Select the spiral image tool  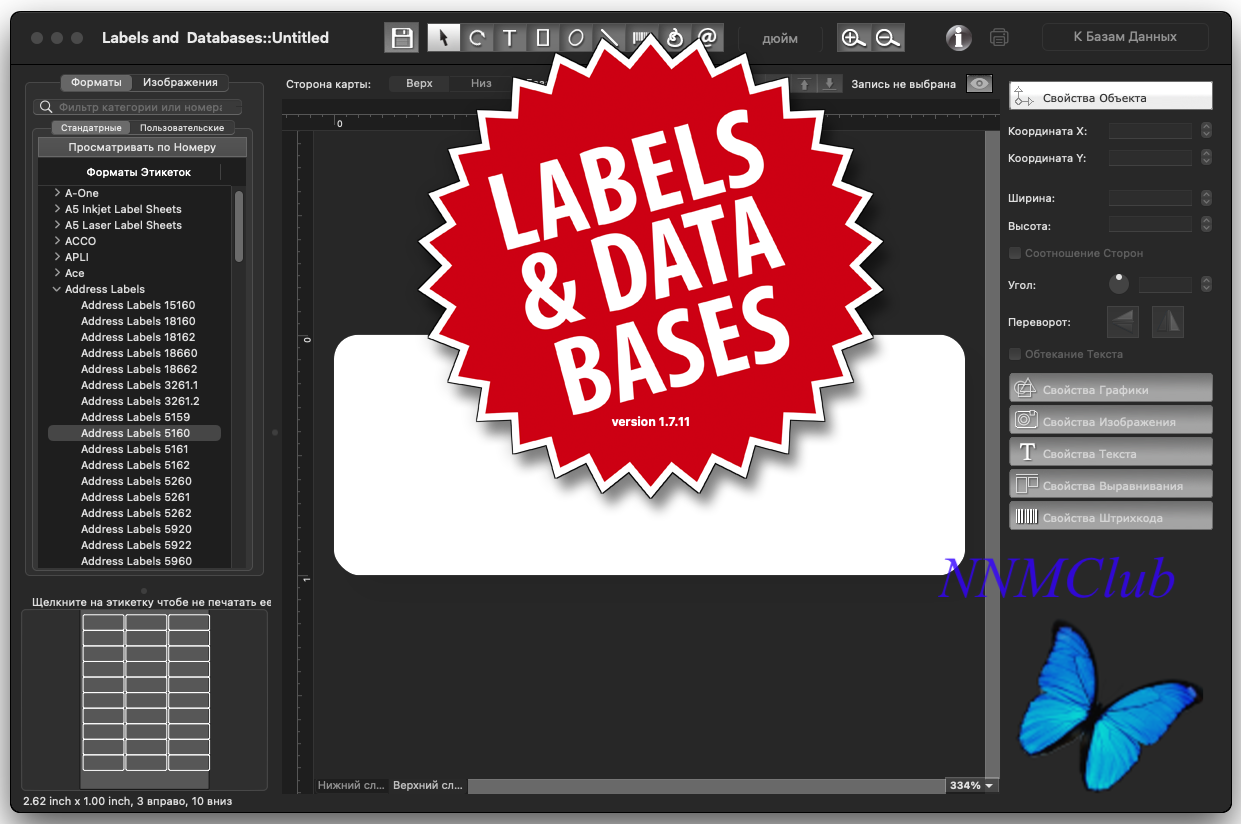(674, 38)
